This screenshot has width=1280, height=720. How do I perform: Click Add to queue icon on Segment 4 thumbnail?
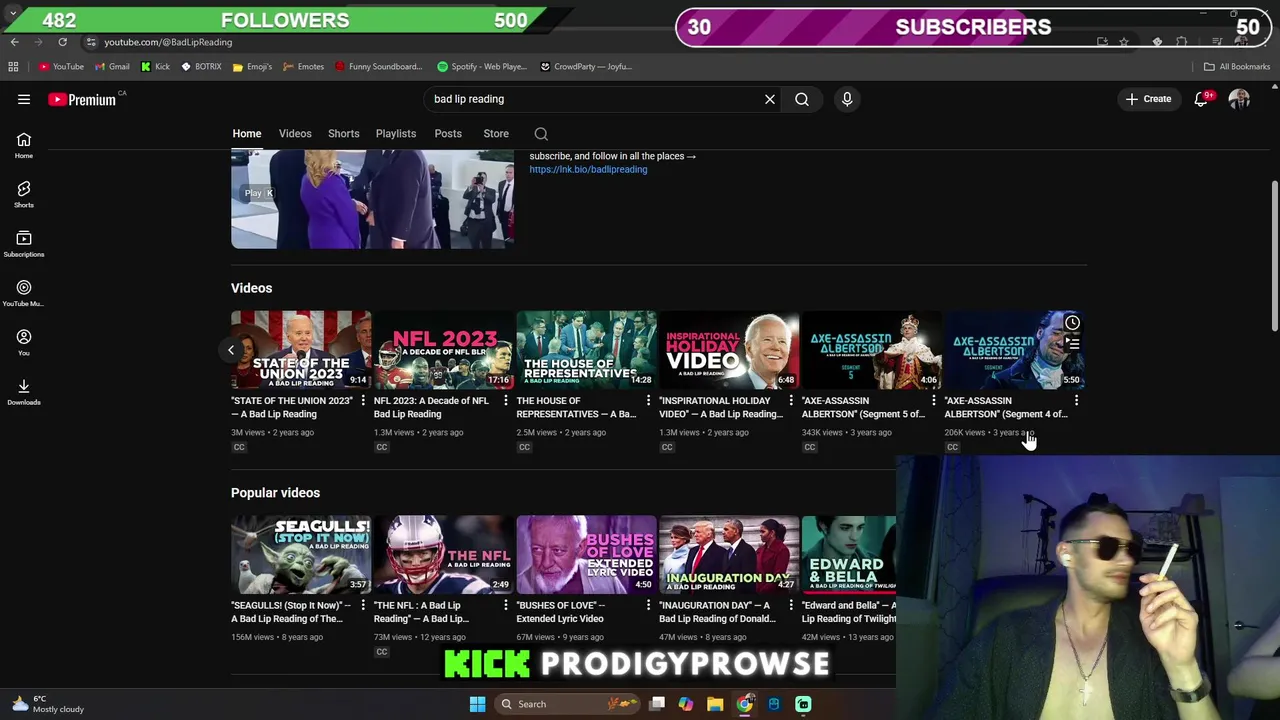(x=1072, y=343)
